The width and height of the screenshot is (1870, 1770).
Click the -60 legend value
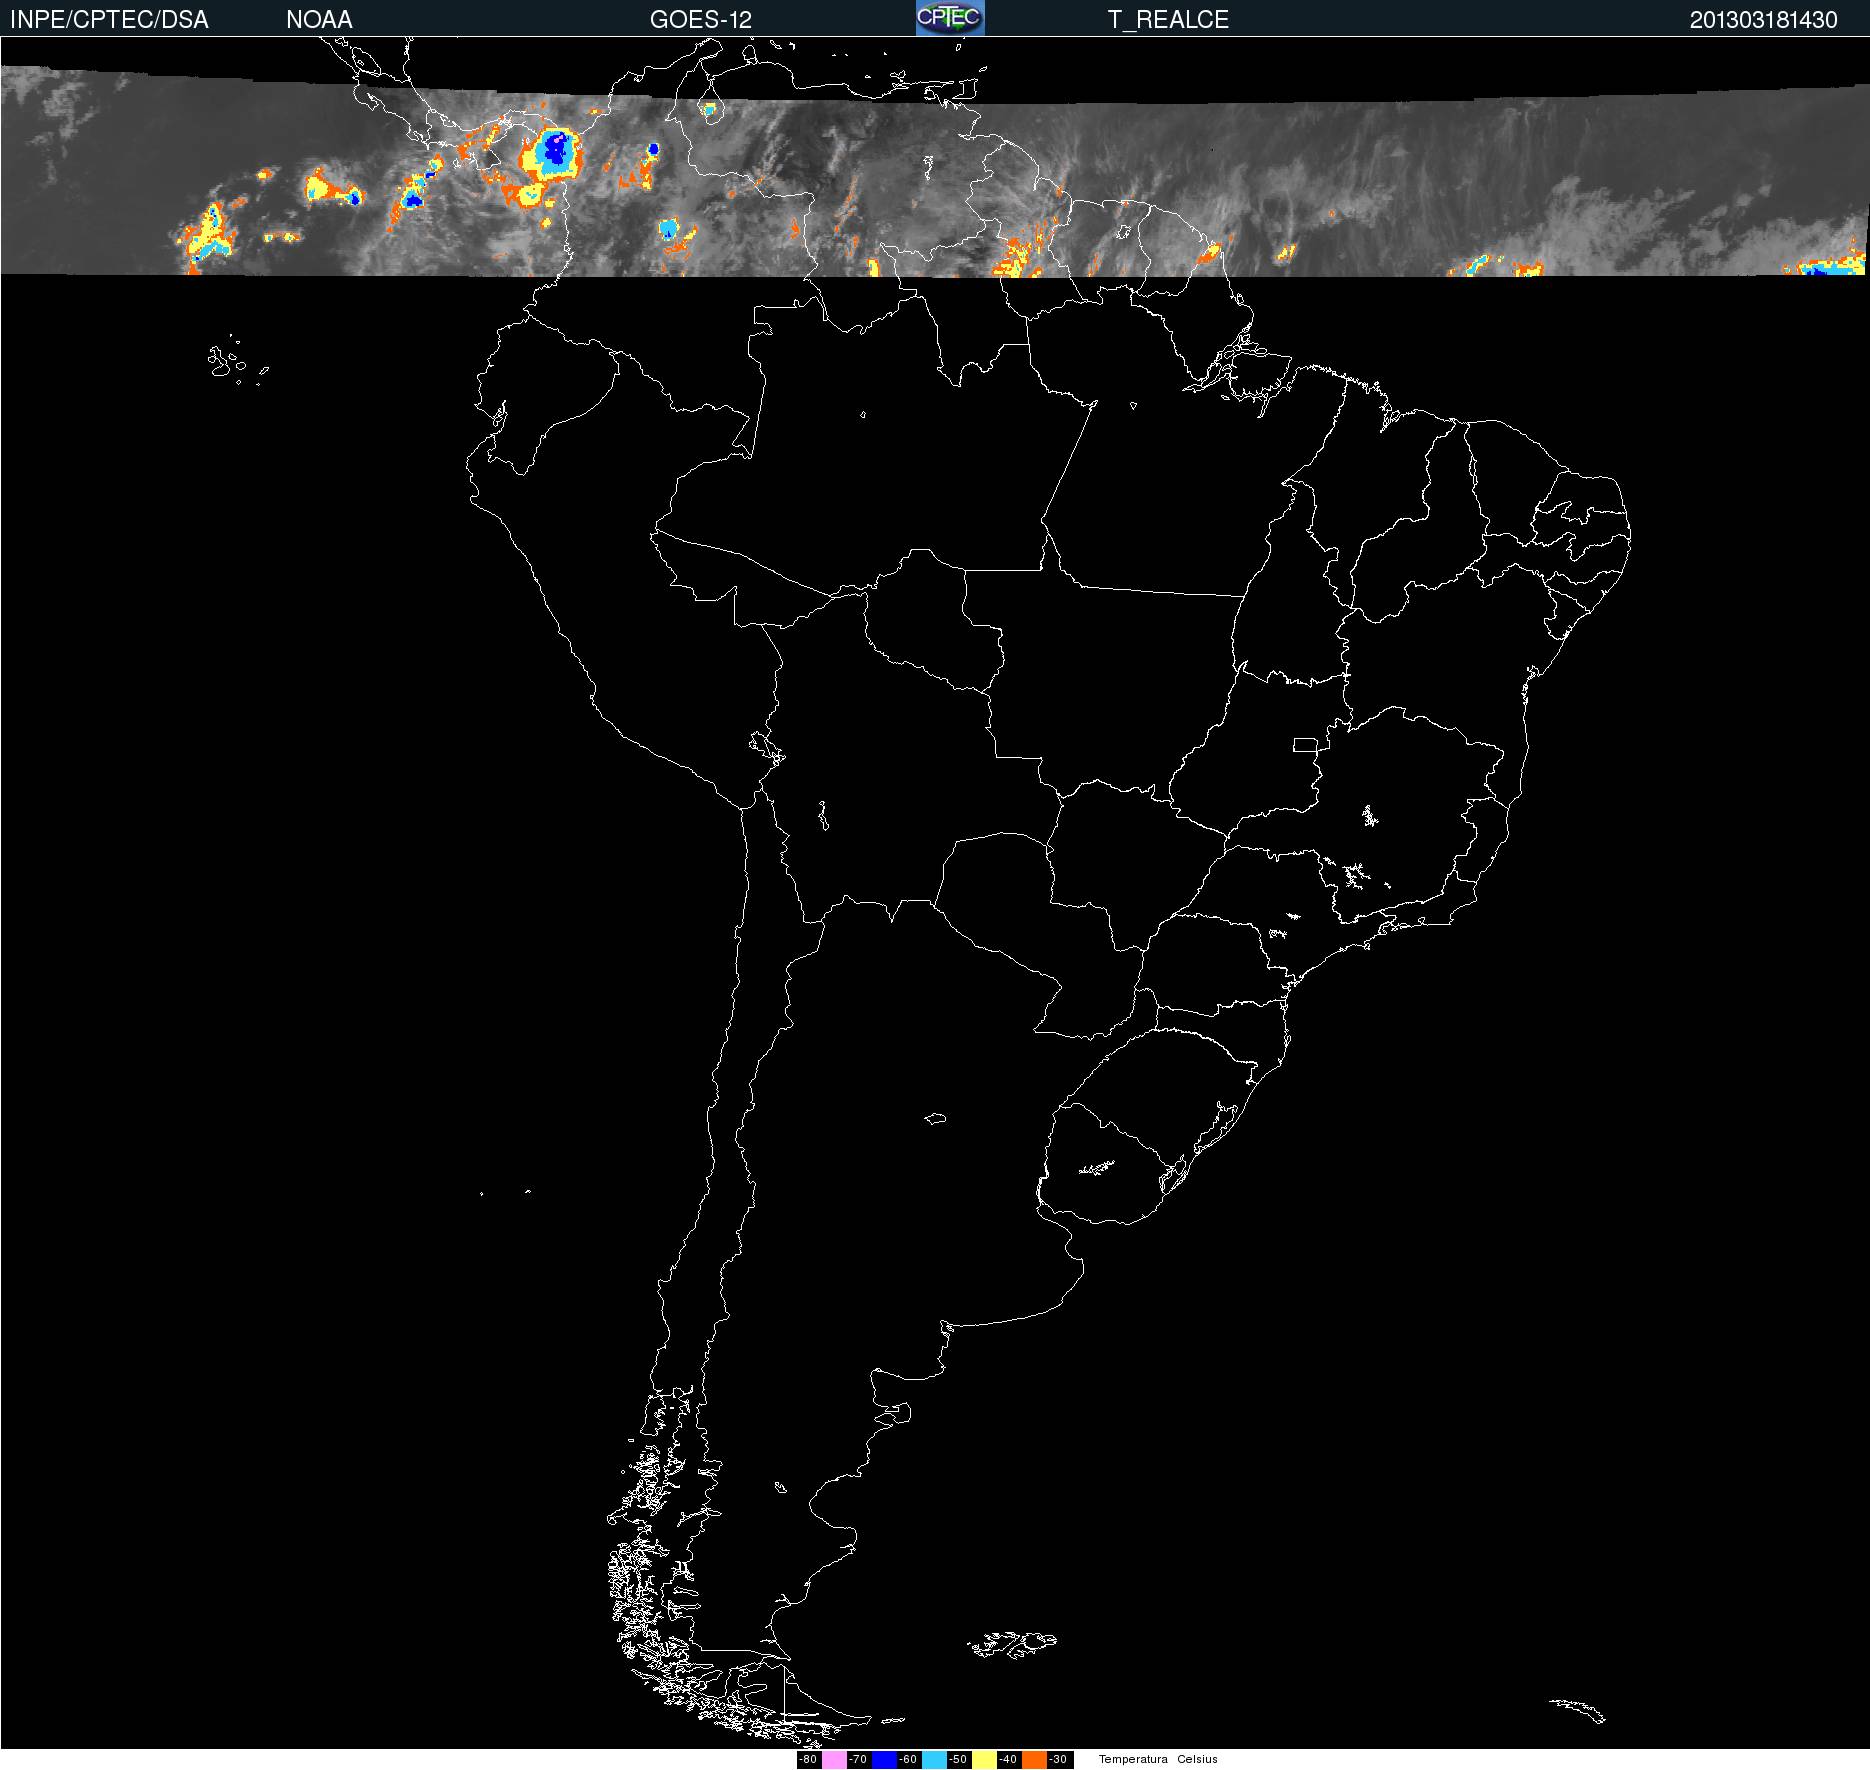pos(908,1759)
